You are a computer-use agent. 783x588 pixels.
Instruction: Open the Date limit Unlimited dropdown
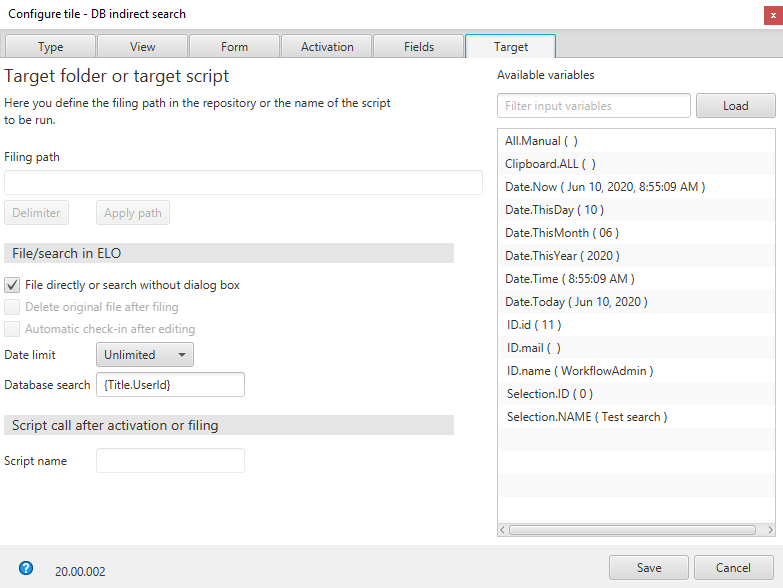(145, 355)
